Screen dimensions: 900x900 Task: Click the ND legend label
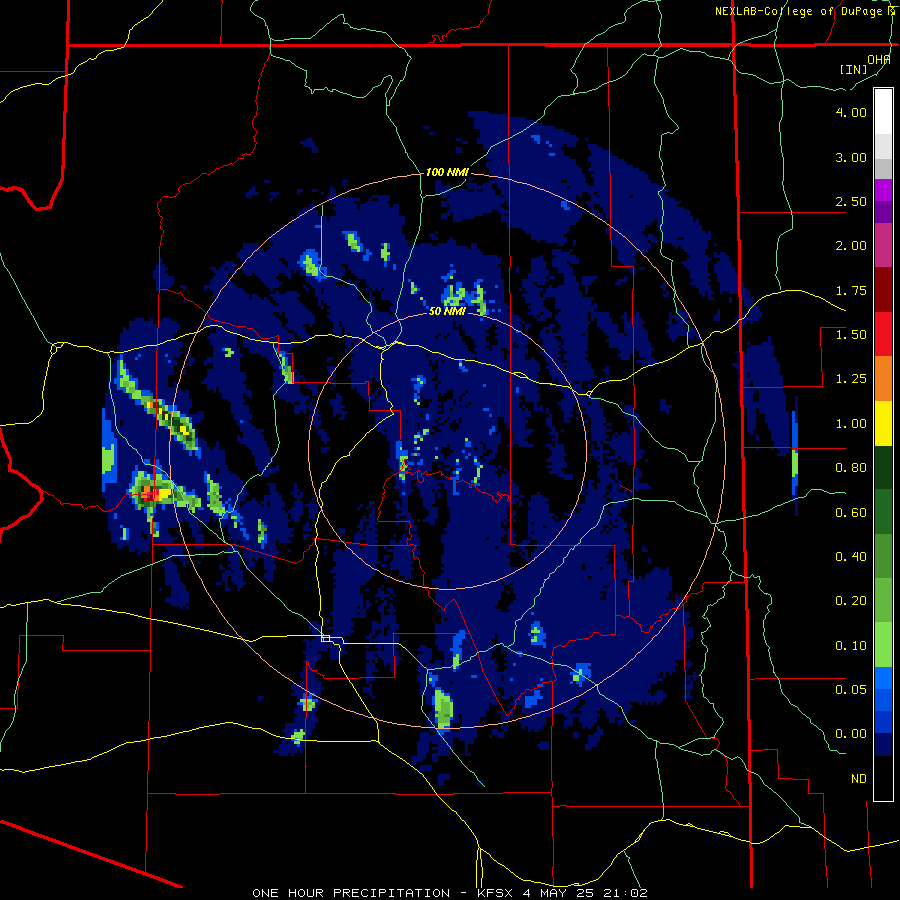859,779
